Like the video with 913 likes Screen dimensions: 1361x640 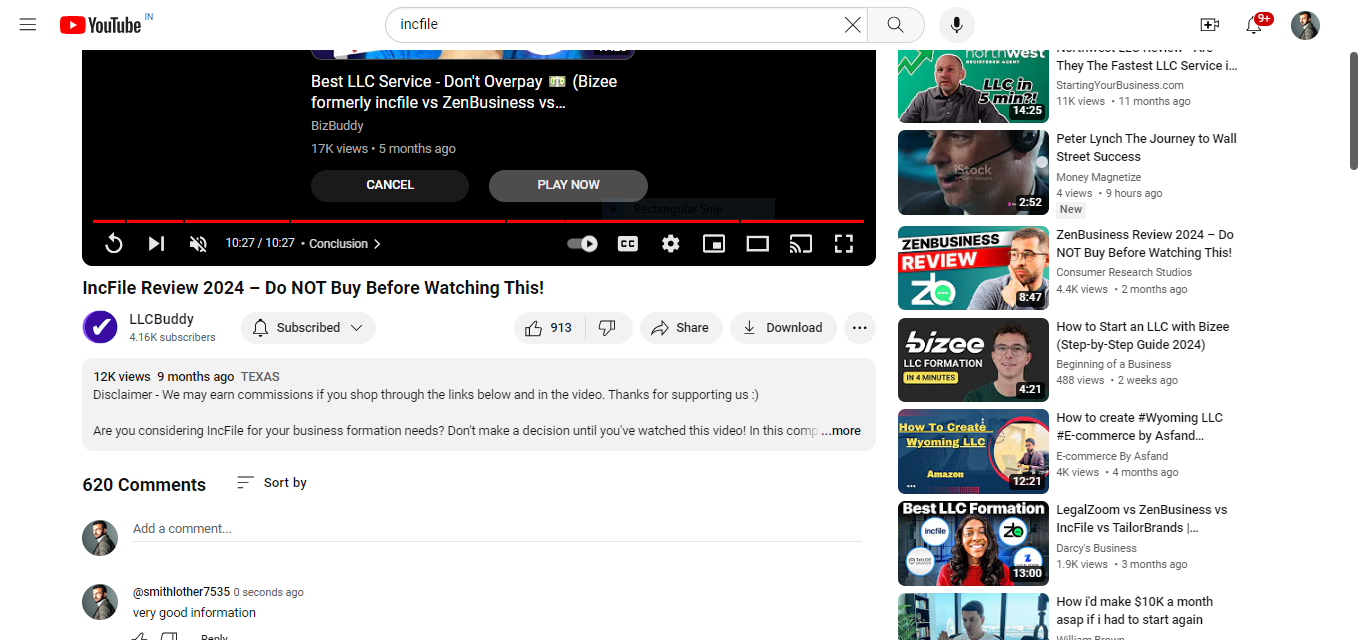coord(548,328)
